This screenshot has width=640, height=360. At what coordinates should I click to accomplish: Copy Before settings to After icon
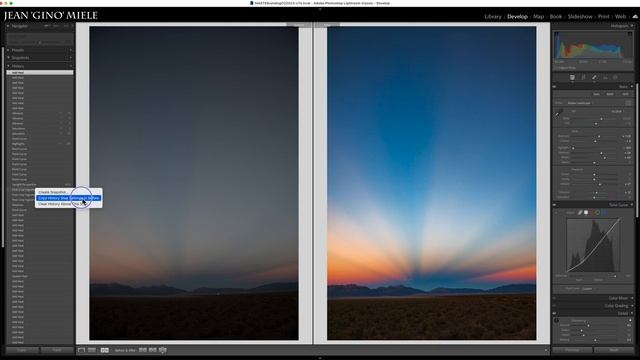pyautogui.click(x=143, y=350)
